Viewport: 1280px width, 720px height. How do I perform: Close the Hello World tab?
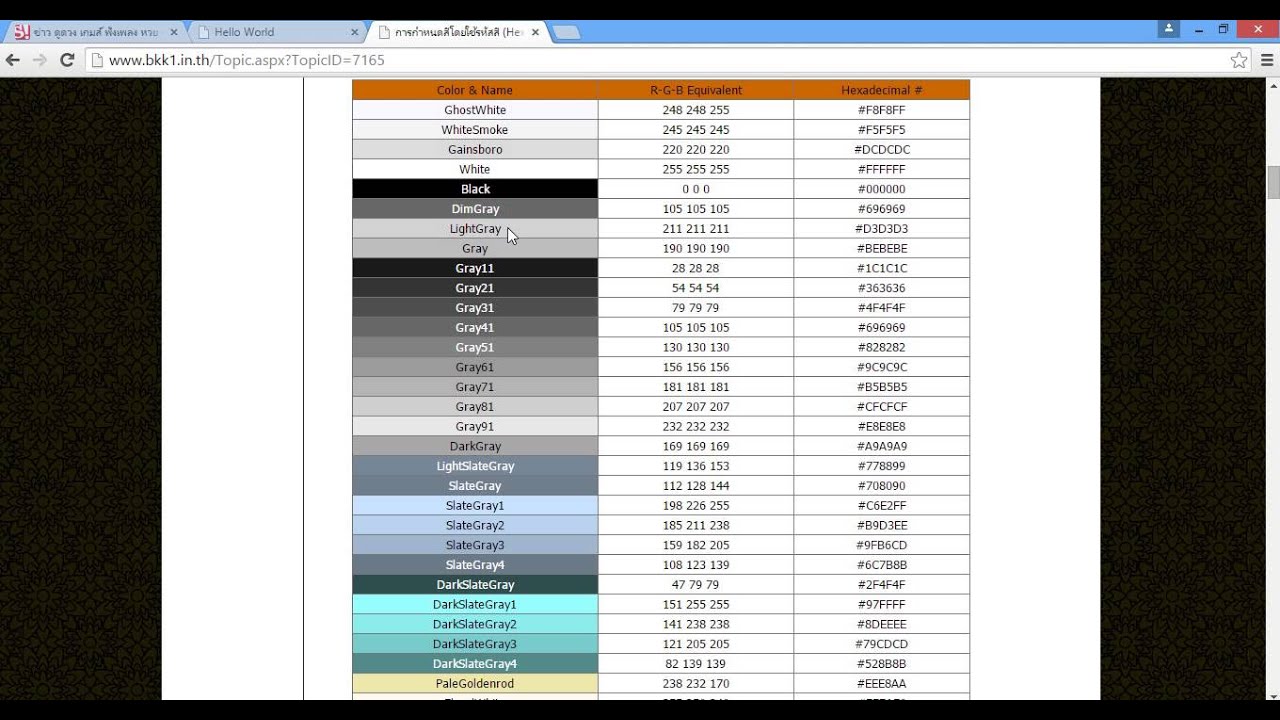click(356, 32)
